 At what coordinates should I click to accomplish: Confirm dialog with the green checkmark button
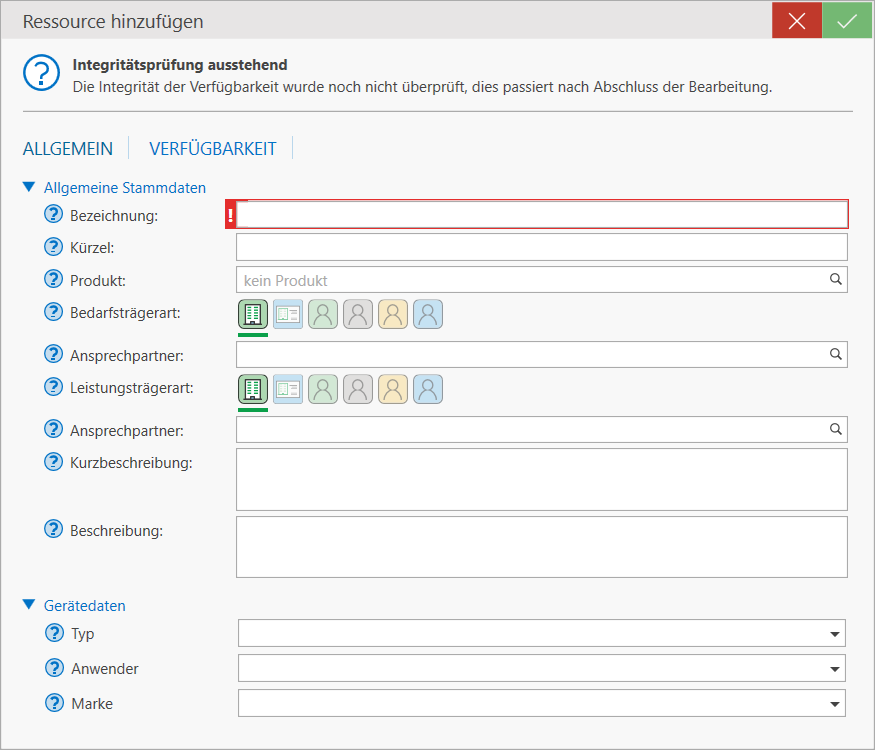(847, 21)
